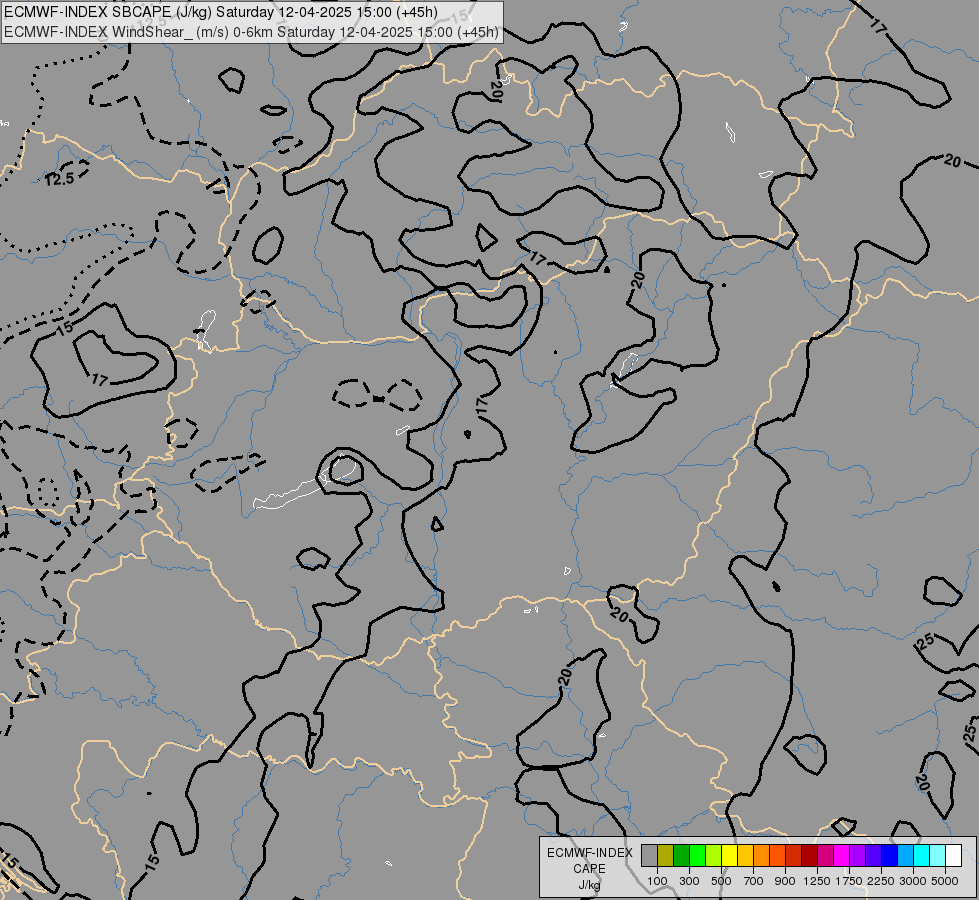Pick the cyan legend swatch
The width and height of the screenshot is (979, 900).
(x=922, y=856)
